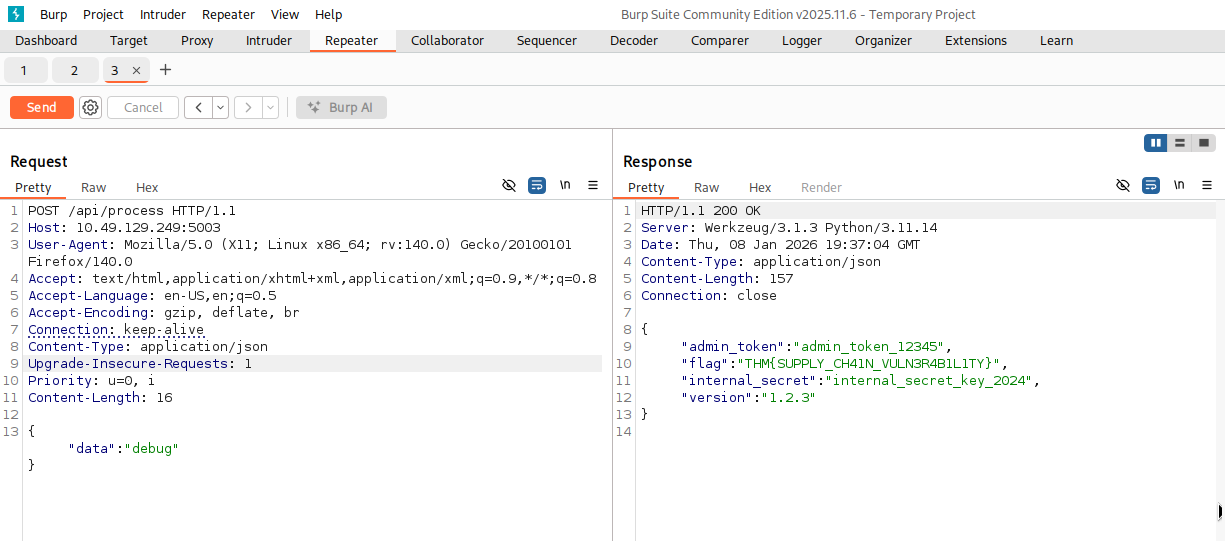Select the combined tabbed layout icon

1204,143
